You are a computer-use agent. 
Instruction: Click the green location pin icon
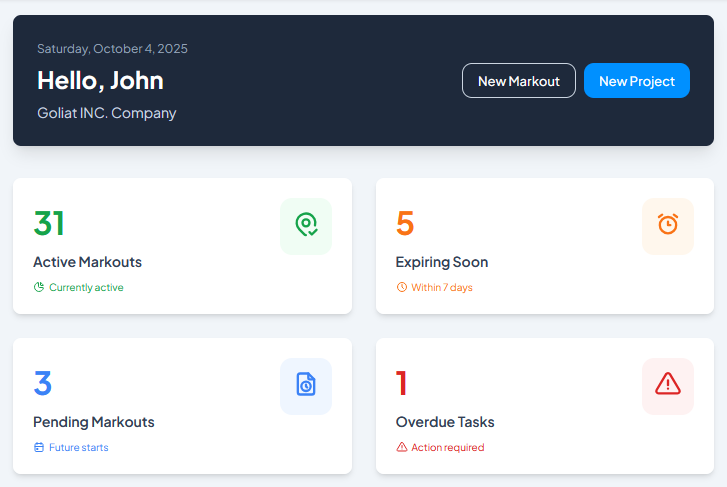306,225
